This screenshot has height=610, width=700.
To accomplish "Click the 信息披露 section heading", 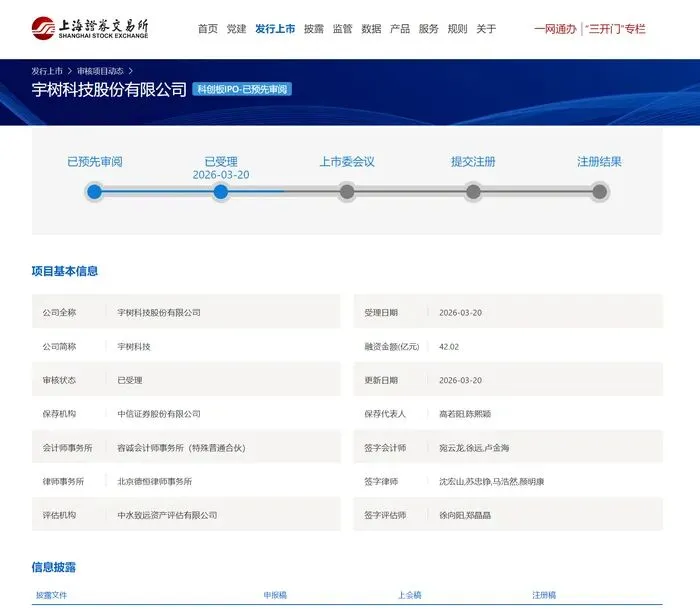I will [x=54, y=567].
